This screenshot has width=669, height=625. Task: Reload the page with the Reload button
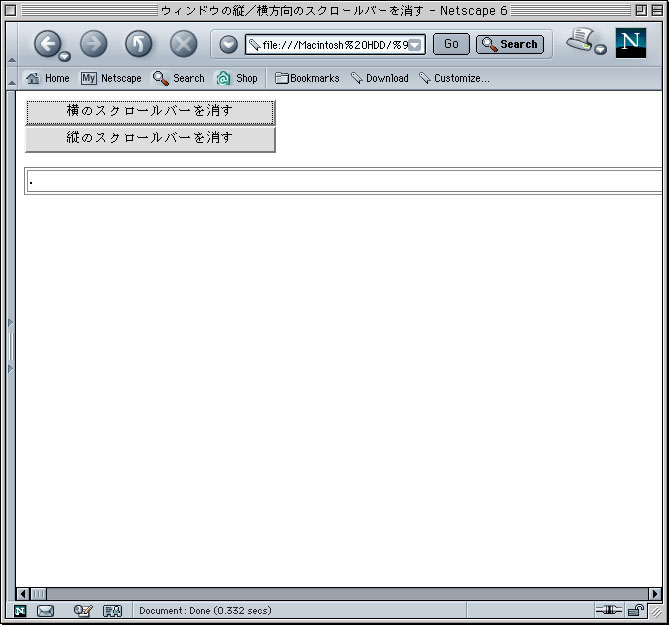click(x=138, y=44)
